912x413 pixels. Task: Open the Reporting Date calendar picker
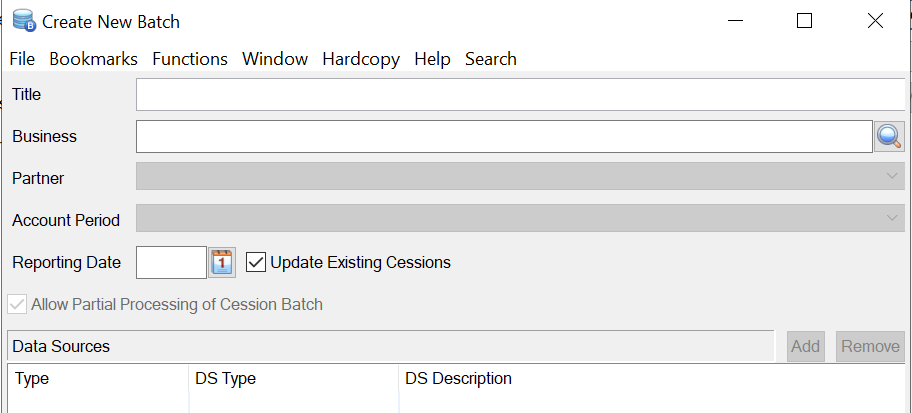(x=222, y=263)
